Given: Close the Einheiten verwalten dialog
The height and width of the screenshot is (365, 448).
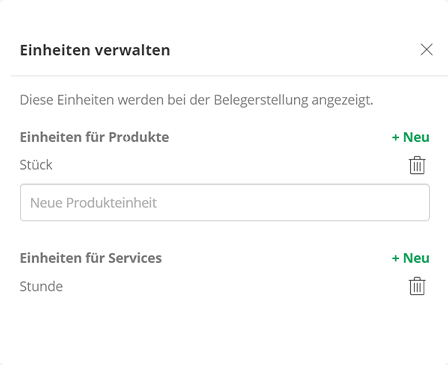Looking at the screenshot, I should pyautogui.click(x=426, y=50).
